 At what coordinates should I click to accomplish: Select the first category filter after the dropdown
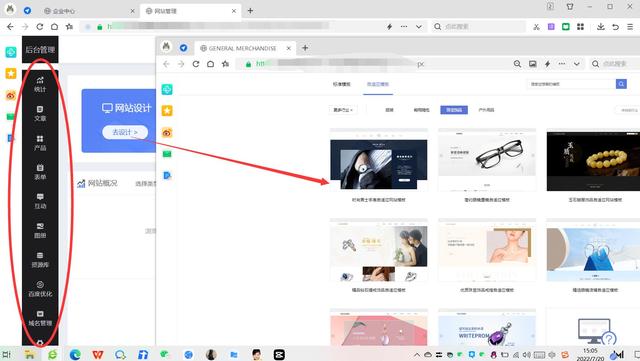click(x=390, y=110)
